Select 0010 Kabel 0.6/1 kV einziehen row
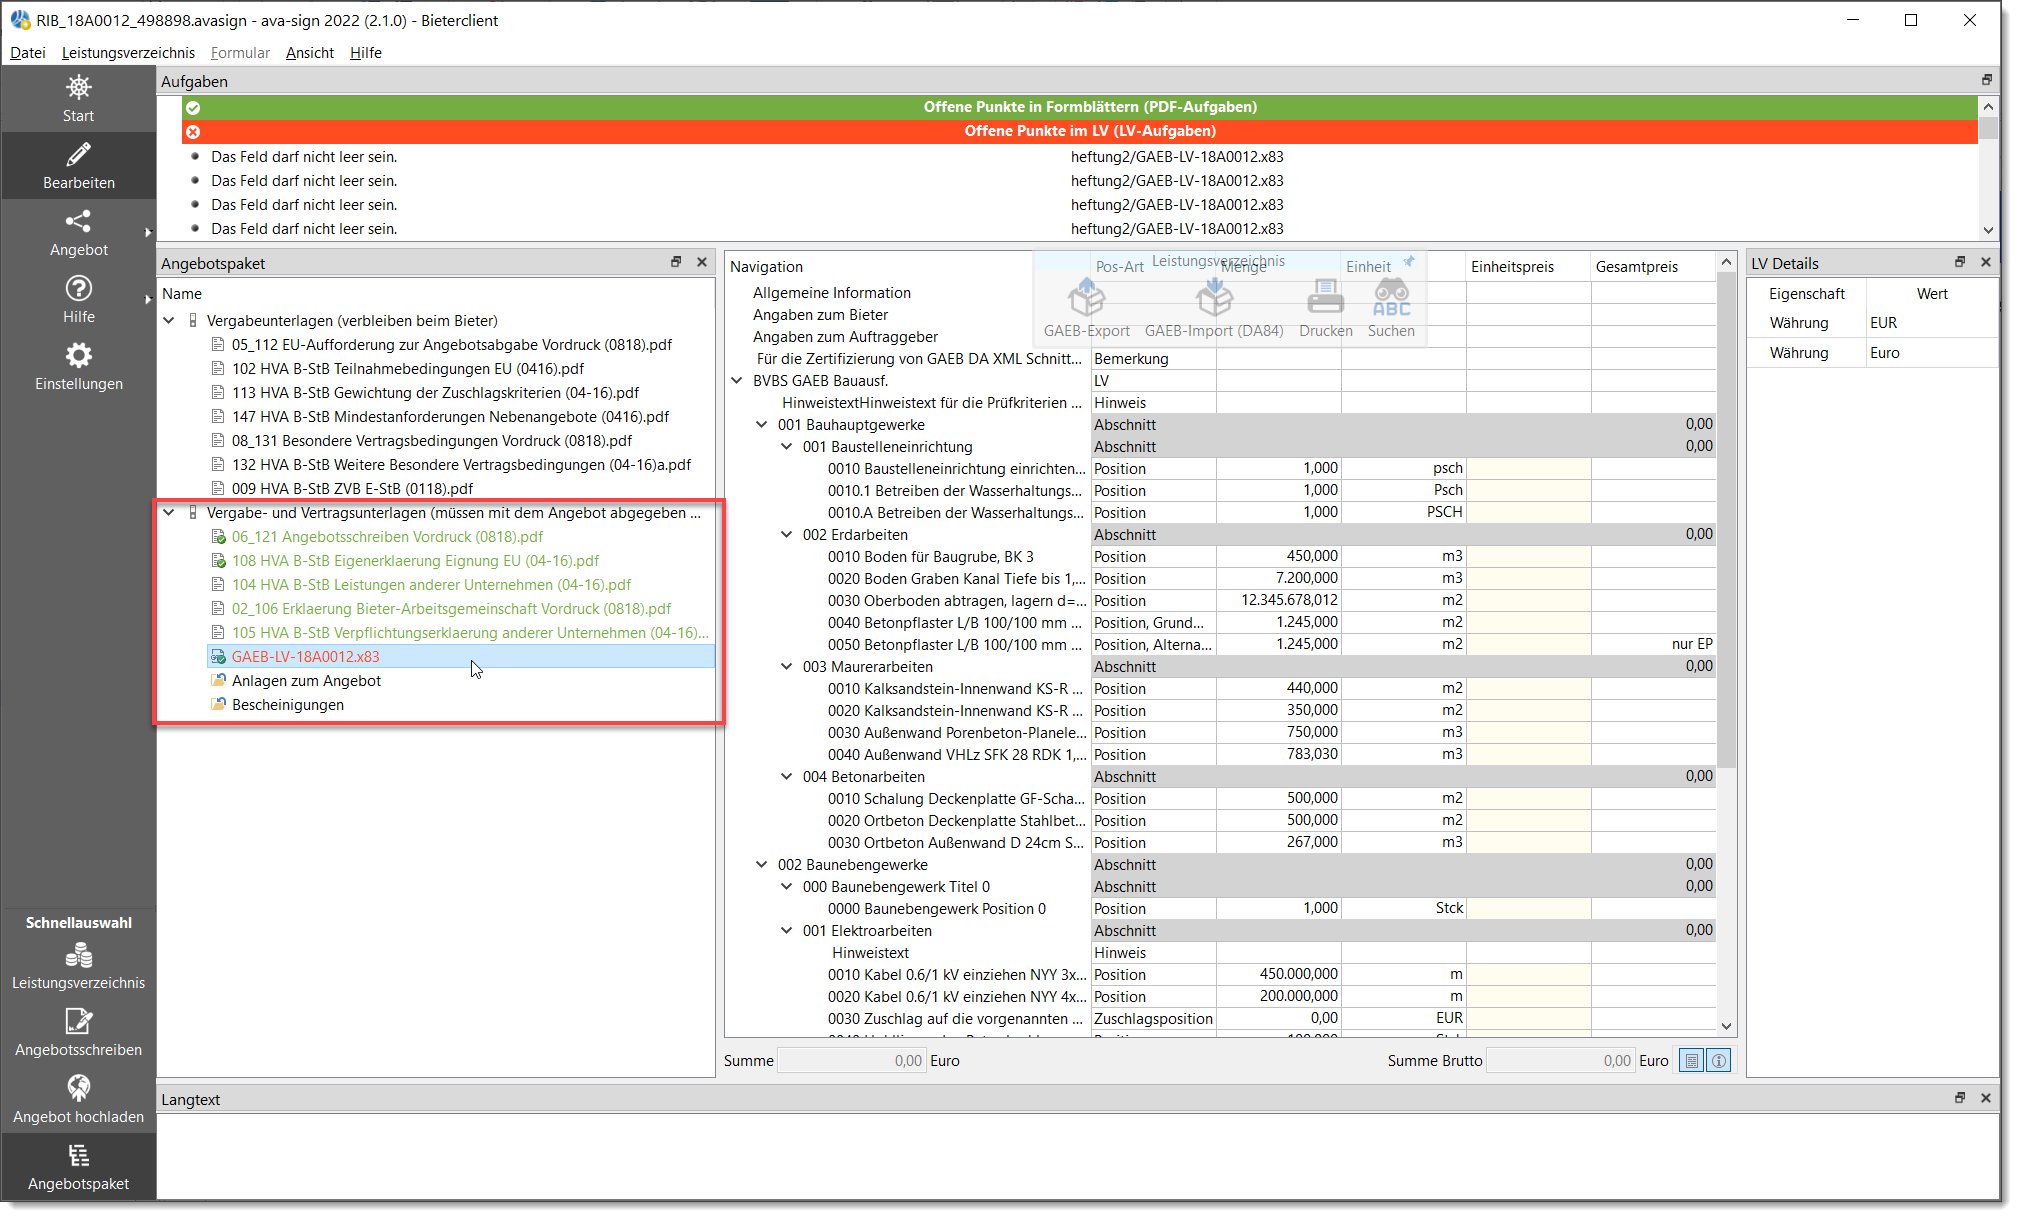The image size is (2017, 1217). (957, 975)
